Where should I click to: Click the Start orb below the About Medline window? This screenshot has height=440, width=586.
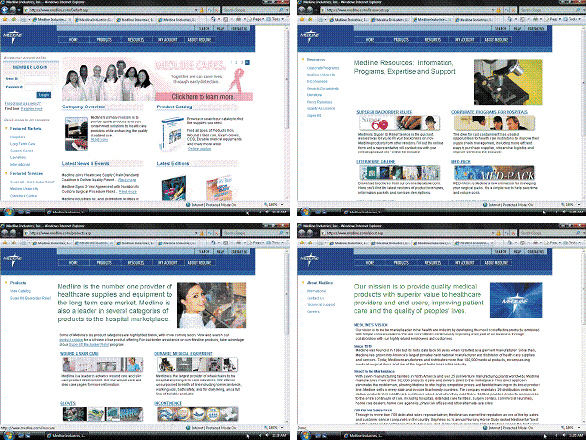tap(305, 436)
